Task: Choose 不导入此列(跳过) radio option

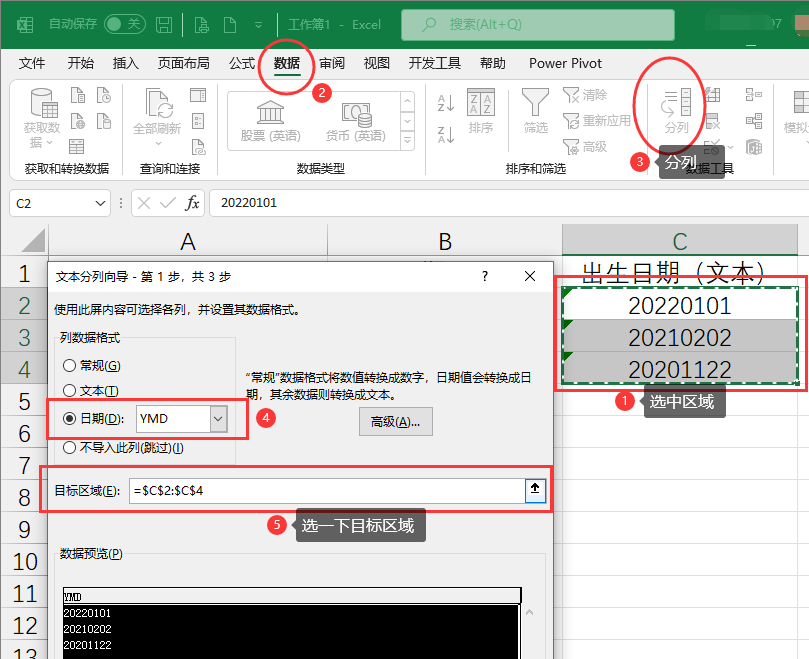Action: click(x=69, y=447)
